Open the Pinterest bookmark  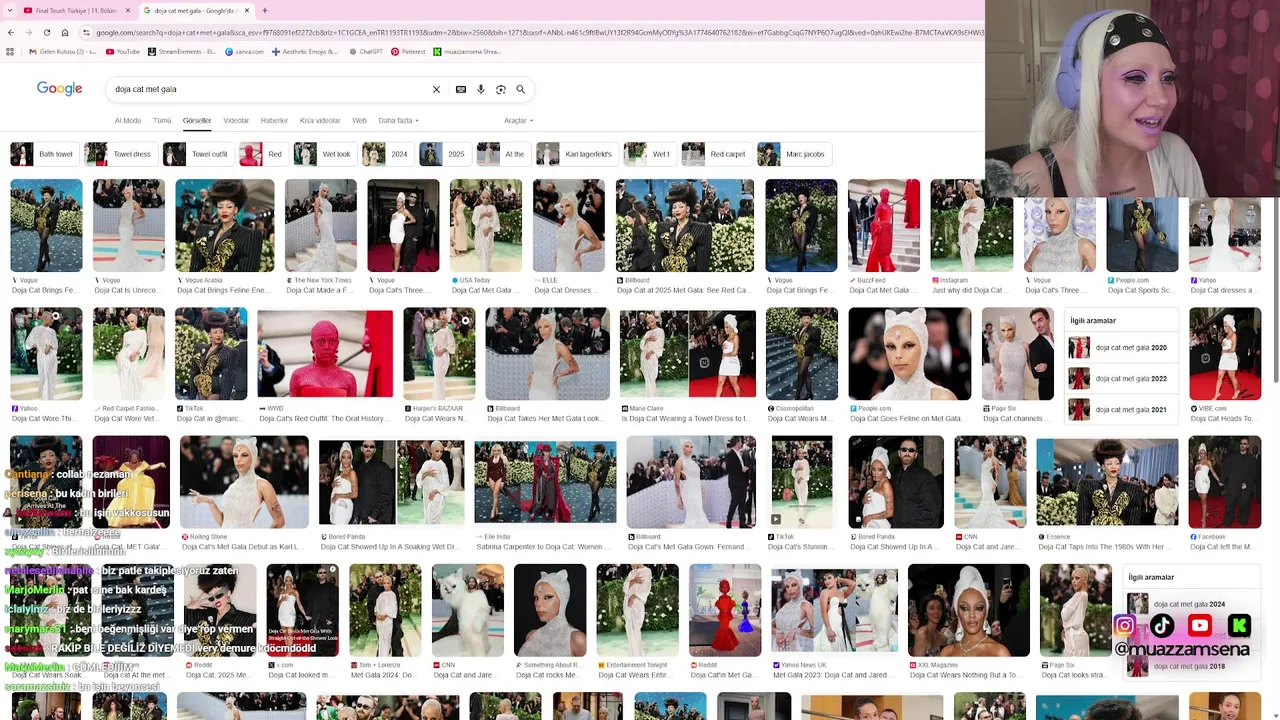tap(409, 51)
